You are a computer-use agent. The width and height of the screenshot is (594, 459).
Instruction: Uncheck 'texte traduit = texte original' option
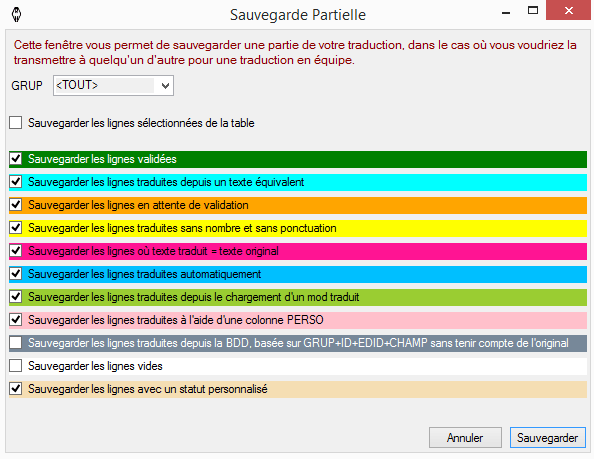point(16,251)
